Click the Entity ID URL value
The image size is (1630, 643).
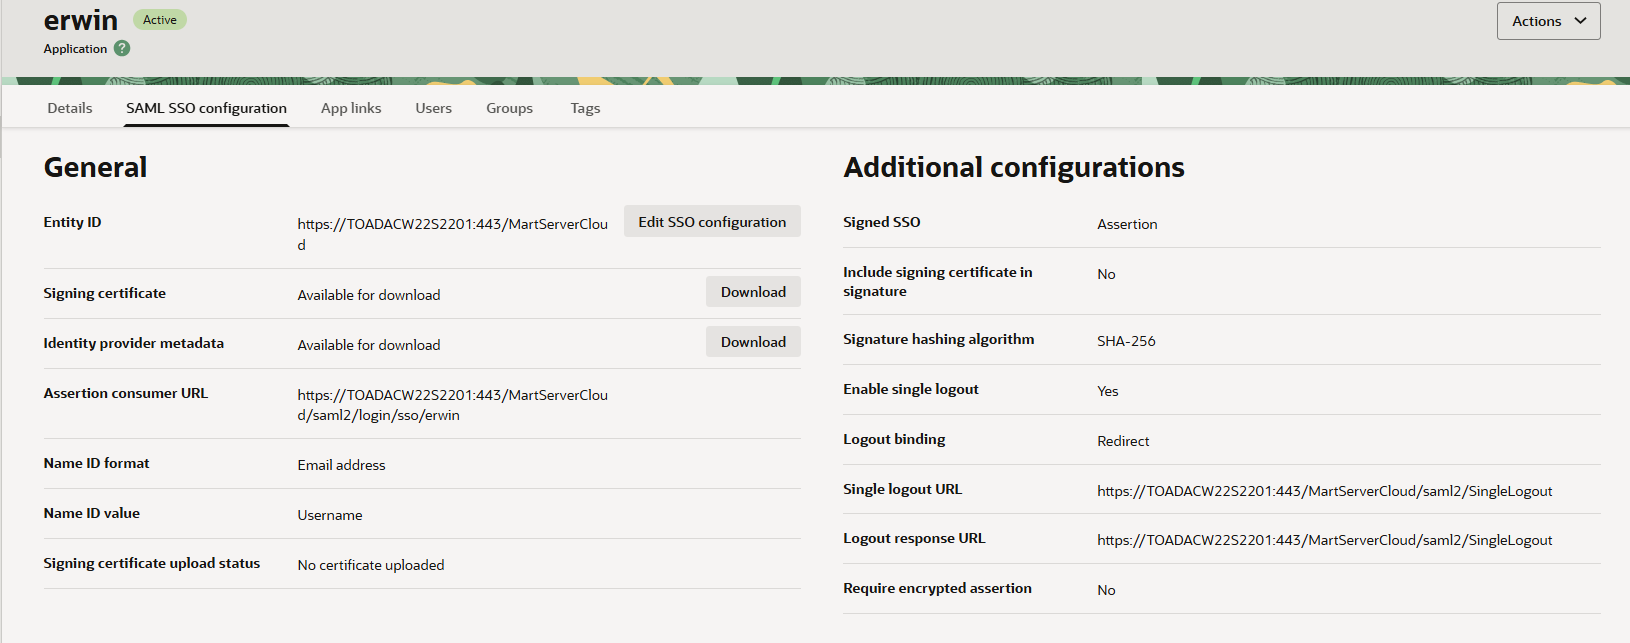(x=452, y=225)
